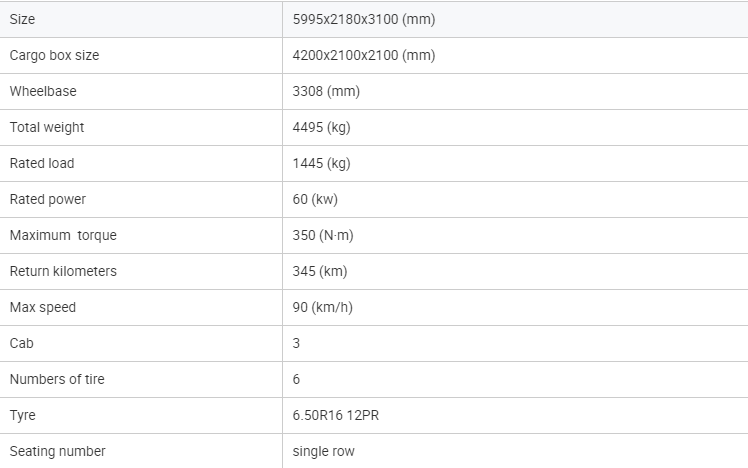Click the "Wheelbase" row label
The image size is (748, 468).
click(43, 91)
